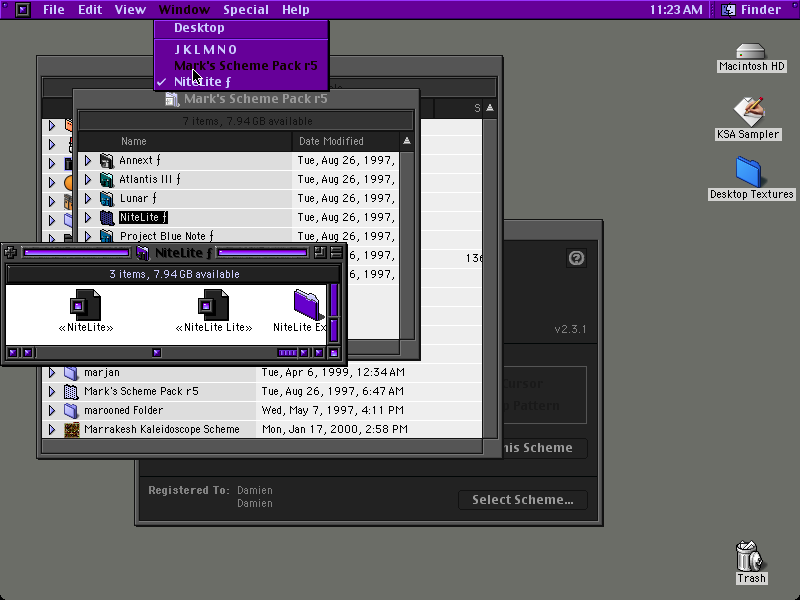Click horizontal scroll thumb in NiteLite ƒ window
The height and width of the screenshot is (600, 800).
click(x=157, y=353)
